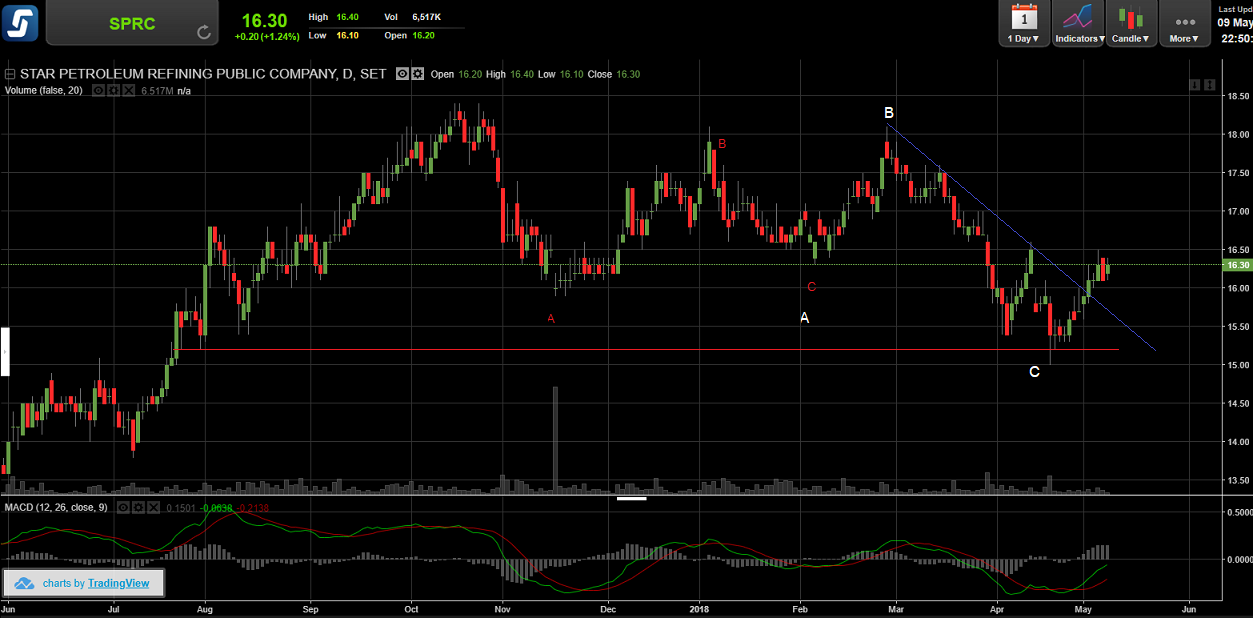Click the Volume (false, 20) legend label
This screenshot has width=1253, height=618.
tap(46, 90)
